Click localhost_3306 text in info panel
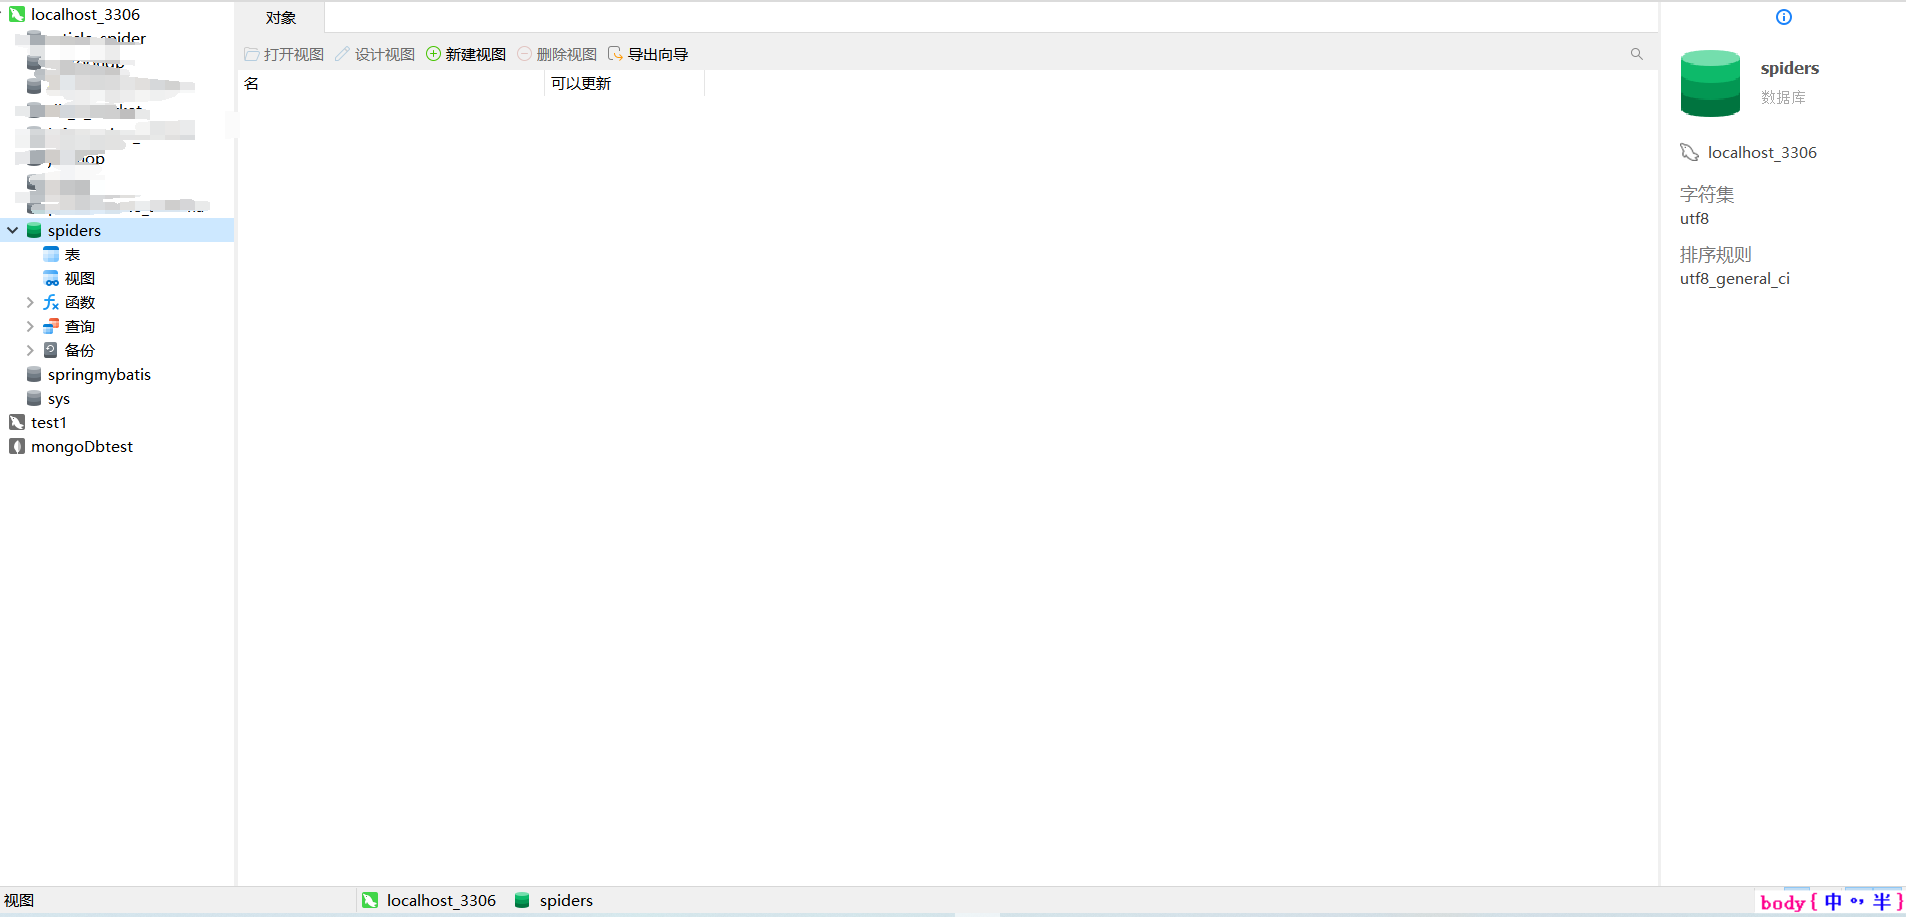This screenshot has width=1906, height=917. 1762,152
